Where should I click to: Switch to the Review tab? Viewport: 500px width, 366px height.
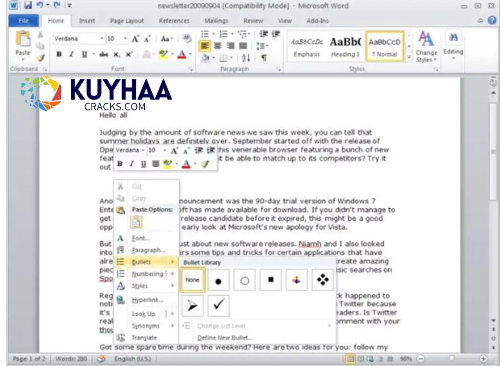click(253, 21)
